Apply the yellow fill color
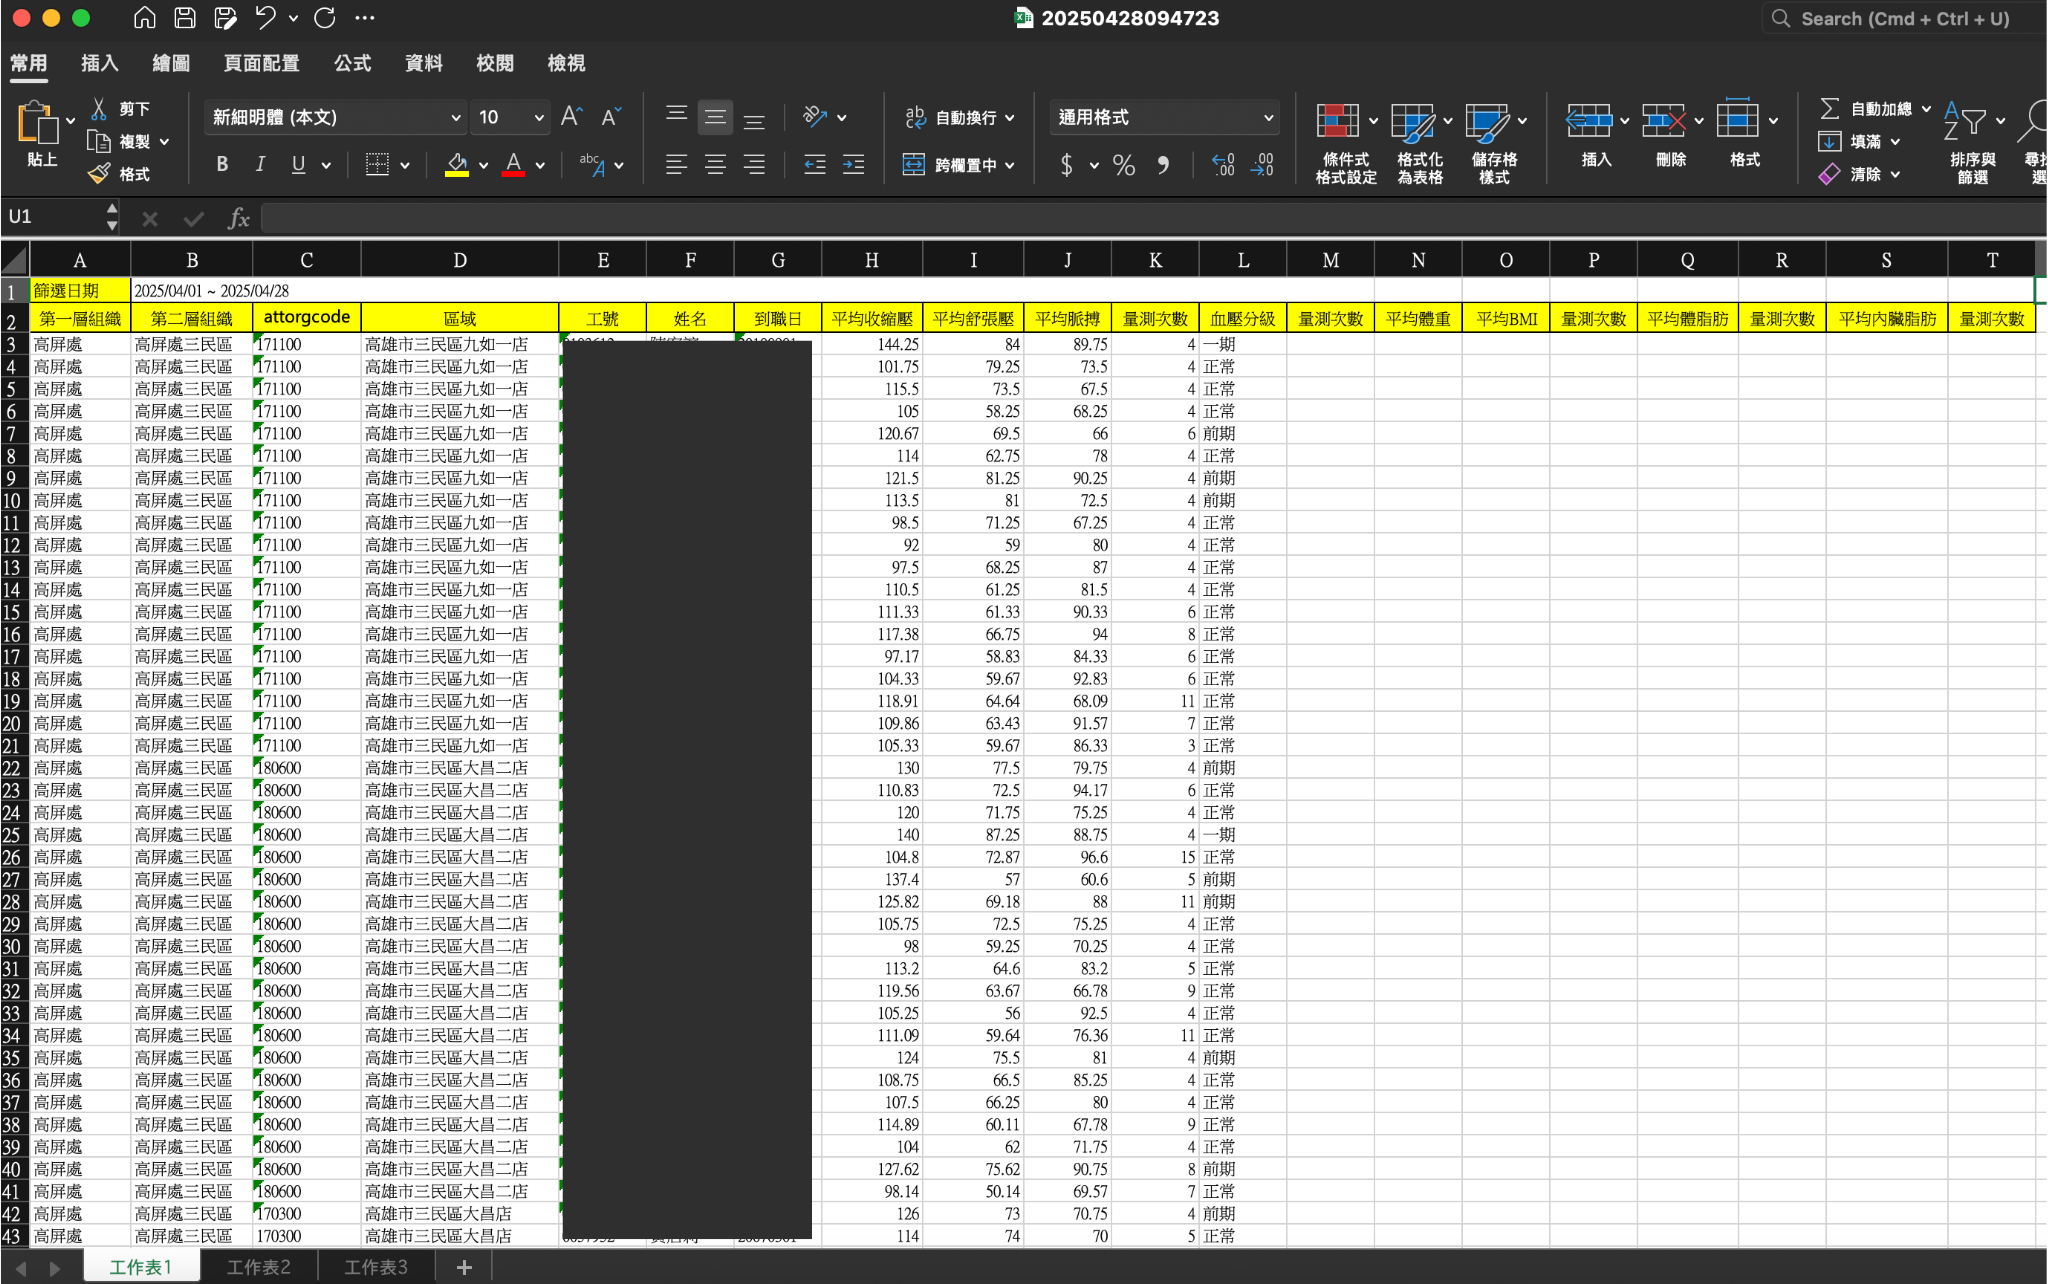The height and width of the screenshot is (1284, 2048). [457, 165]
